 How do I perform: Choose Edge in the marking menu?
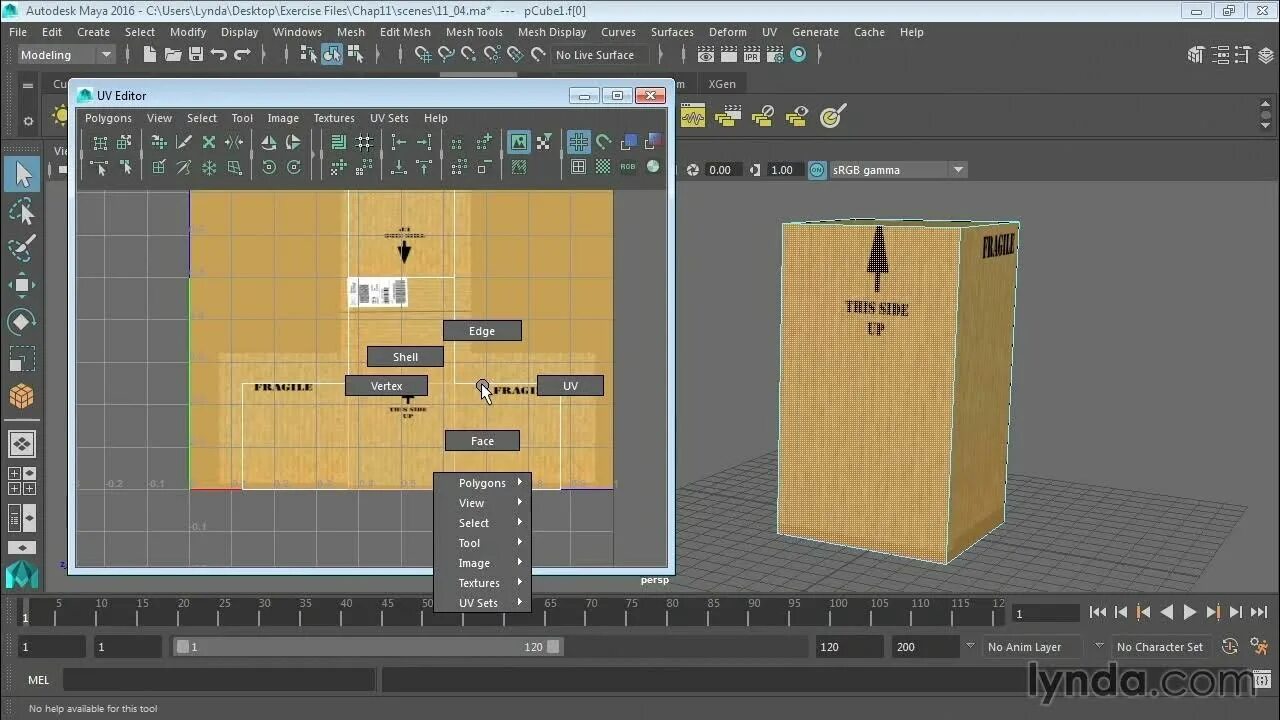pos(482,331)
